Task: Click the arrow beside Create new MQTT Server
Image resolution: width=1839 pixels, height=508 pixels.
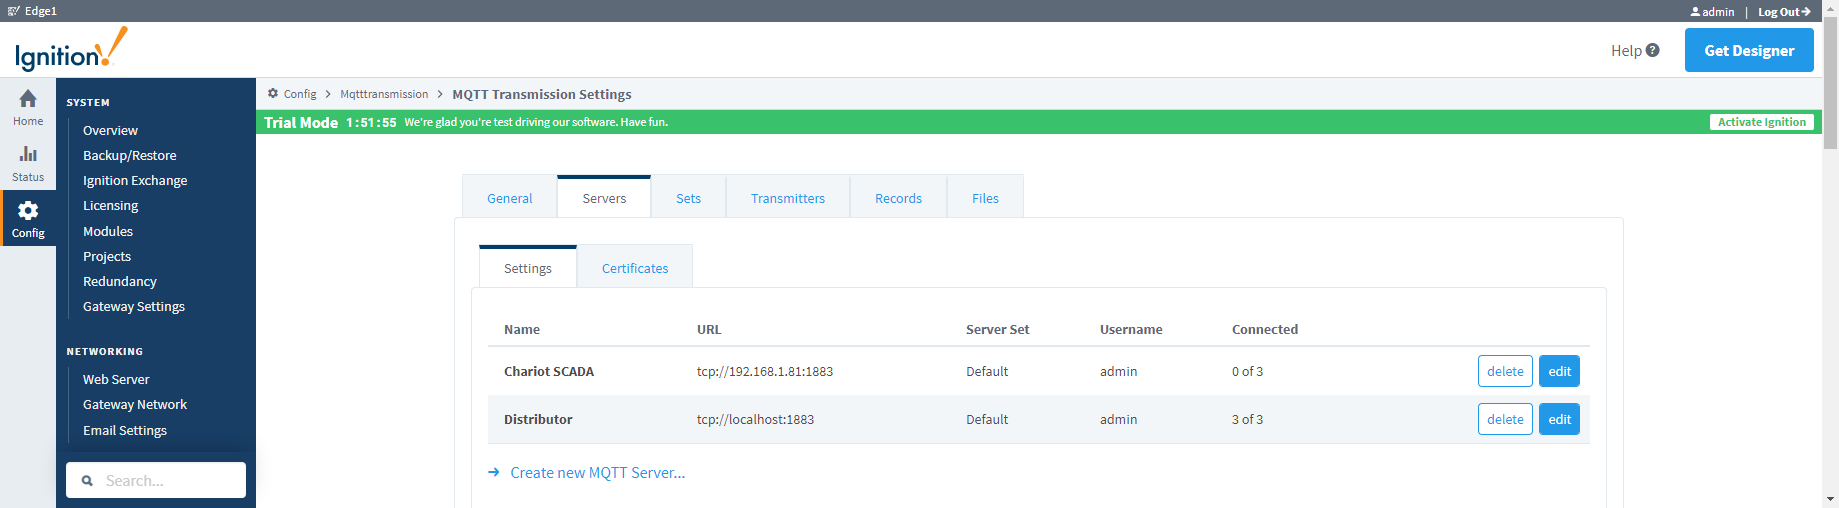Action: click(493, 472)
